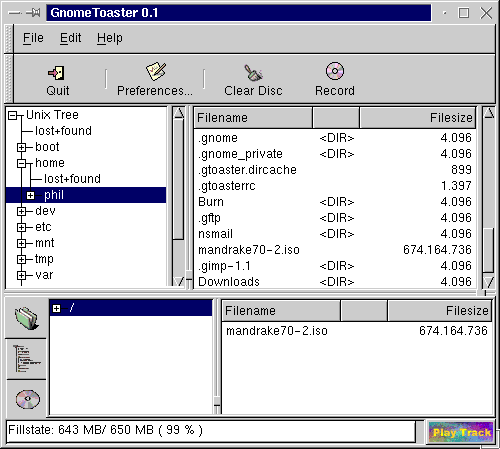Collapse the Unix Tree root node

[x=13, y=115]
